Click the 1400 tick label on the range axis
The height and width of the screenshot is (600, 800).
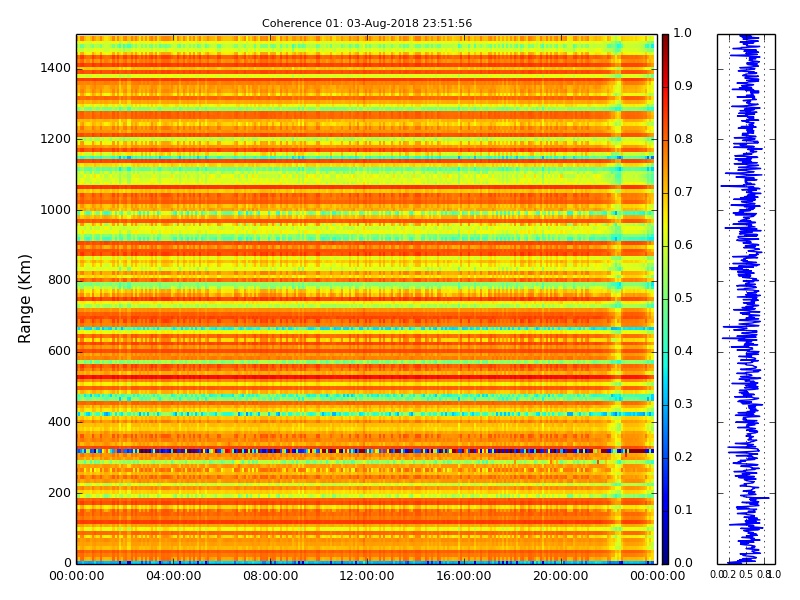(56, 68)
